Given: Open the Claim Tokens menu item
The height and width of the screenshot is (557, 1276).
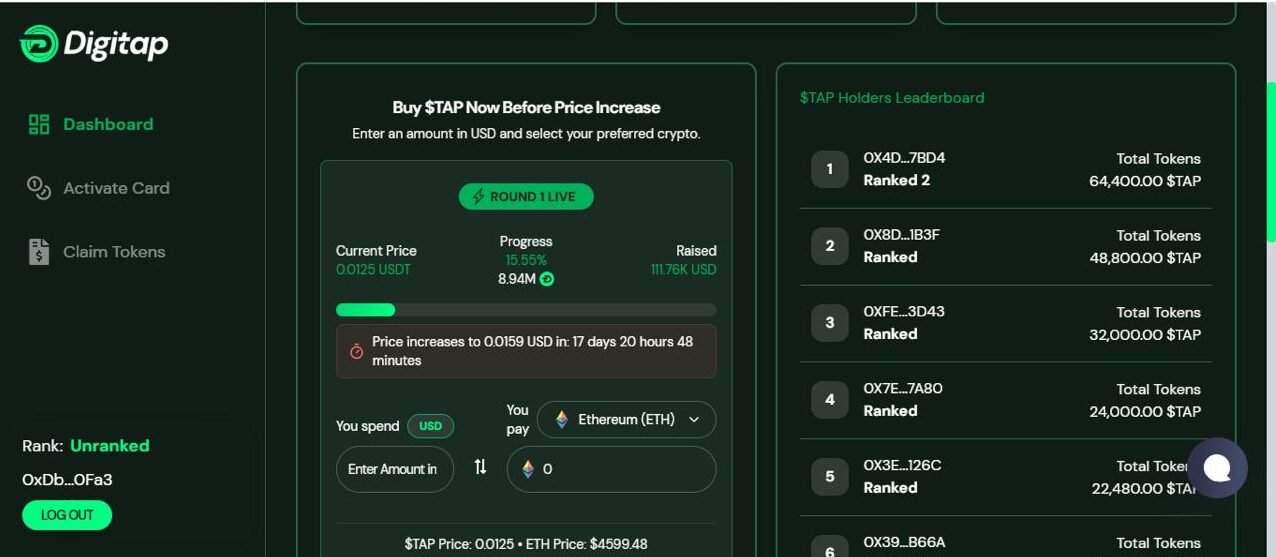Looking at the screenshot, I should pyautogui.click(x=97, y=252).
